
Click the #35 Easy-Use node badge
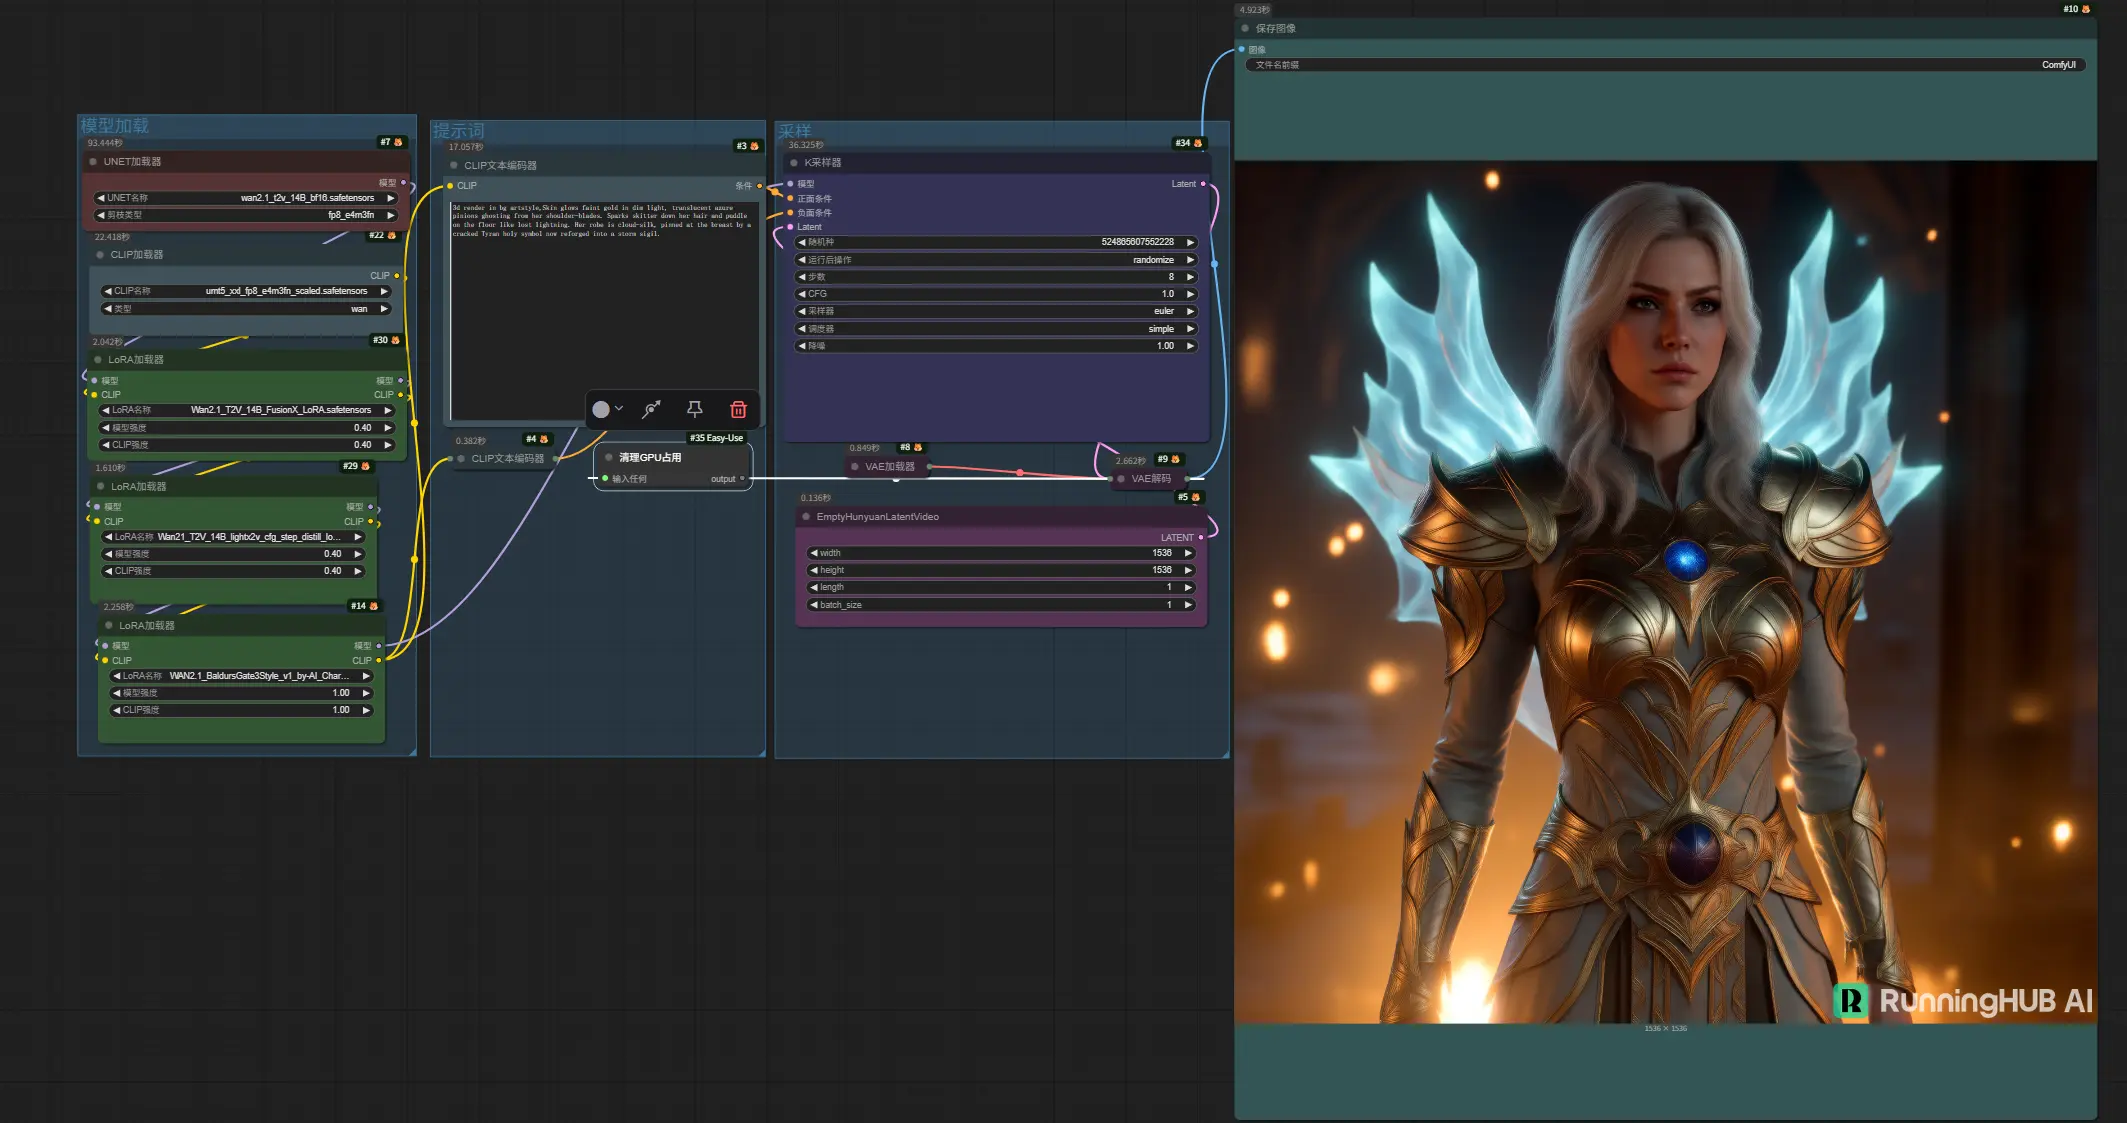[716, 438]
